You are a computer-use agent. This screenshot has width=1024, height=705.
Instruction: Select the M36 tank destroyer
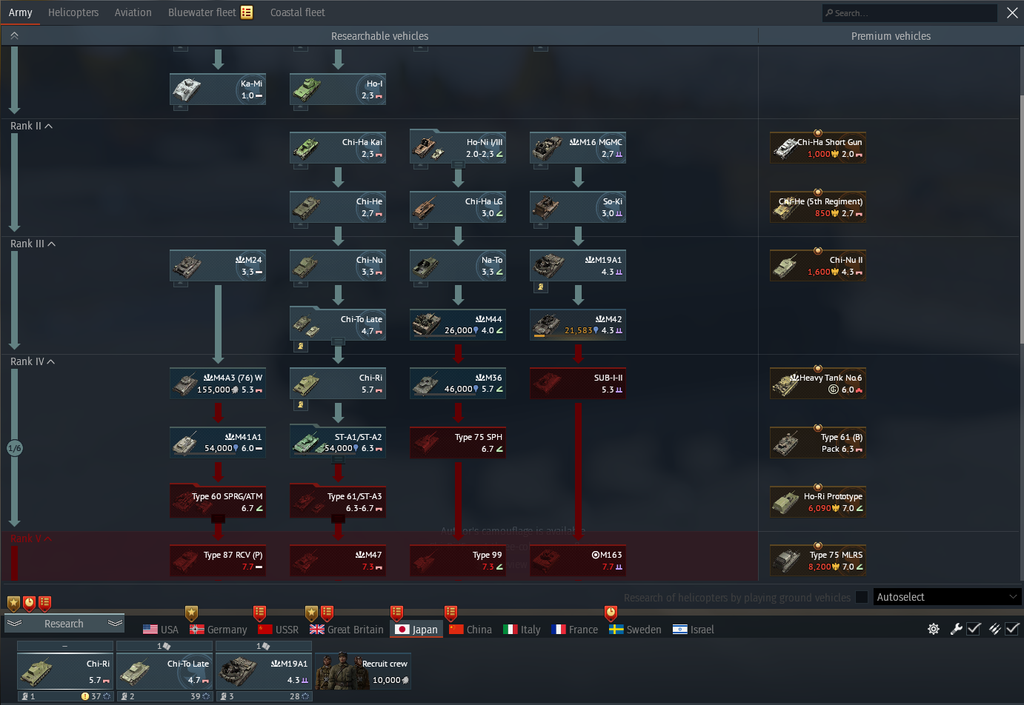coord(458,384)
